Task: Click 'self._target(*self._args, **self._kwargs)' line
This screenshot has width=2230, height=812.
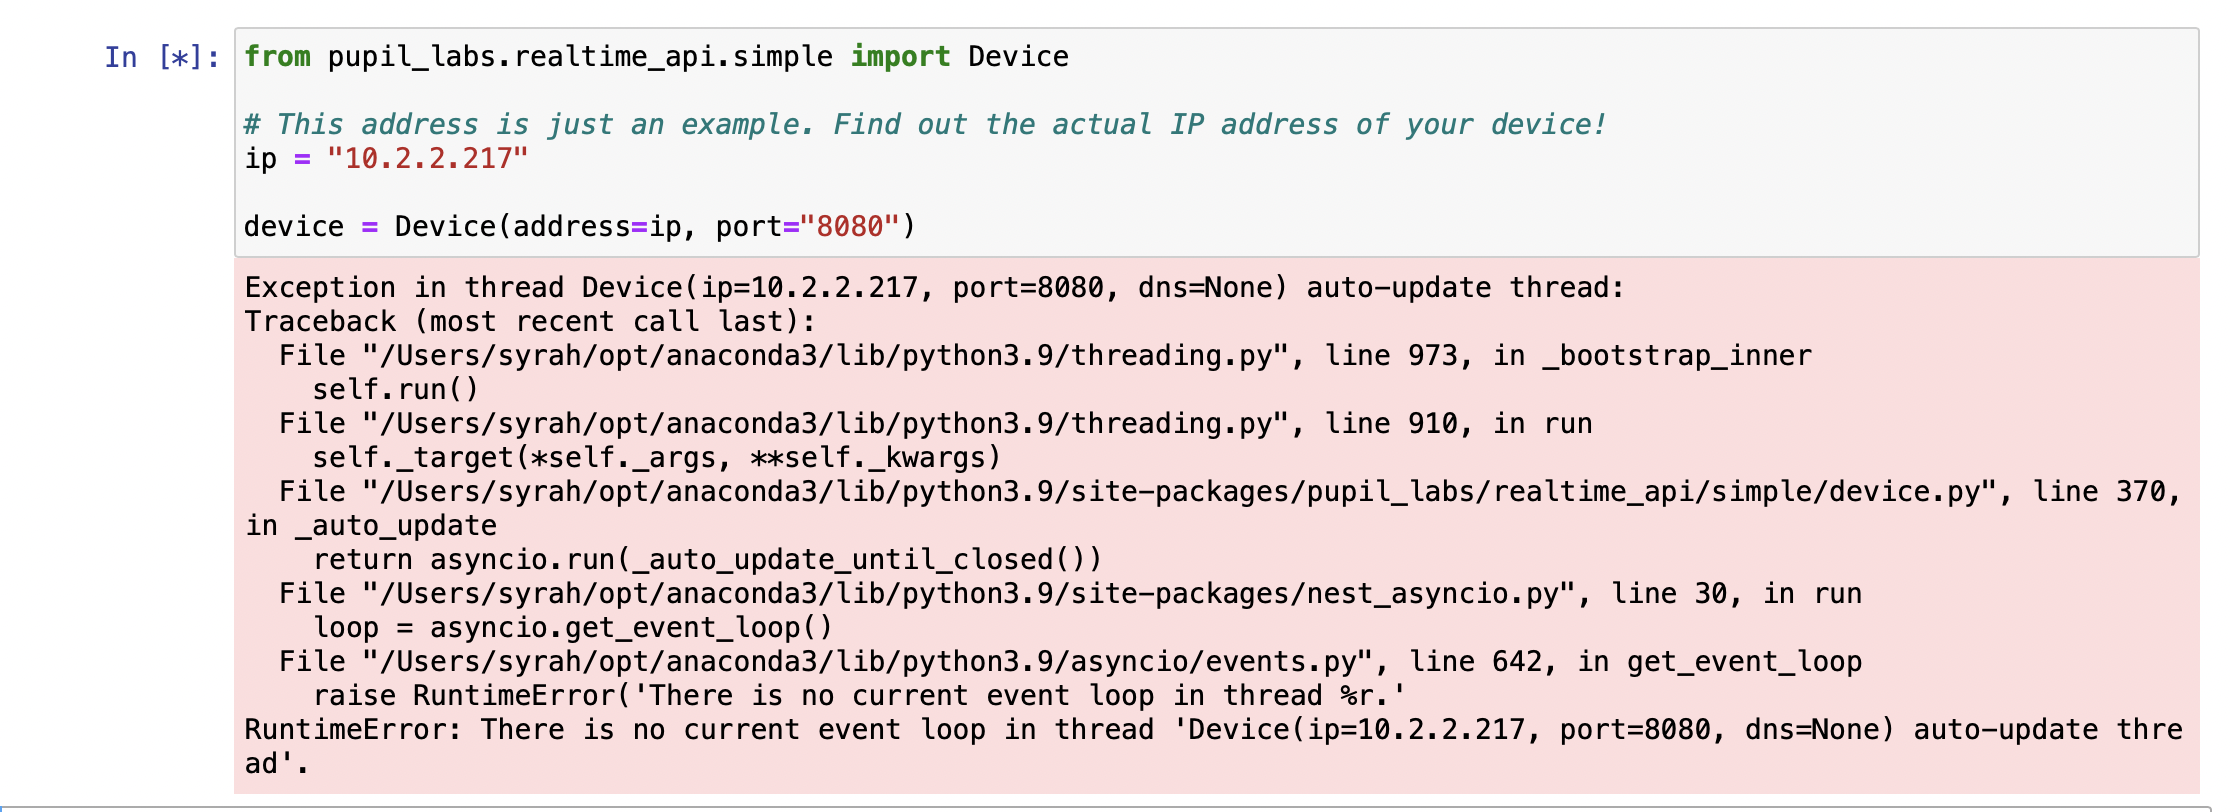Action: (657, 458)
